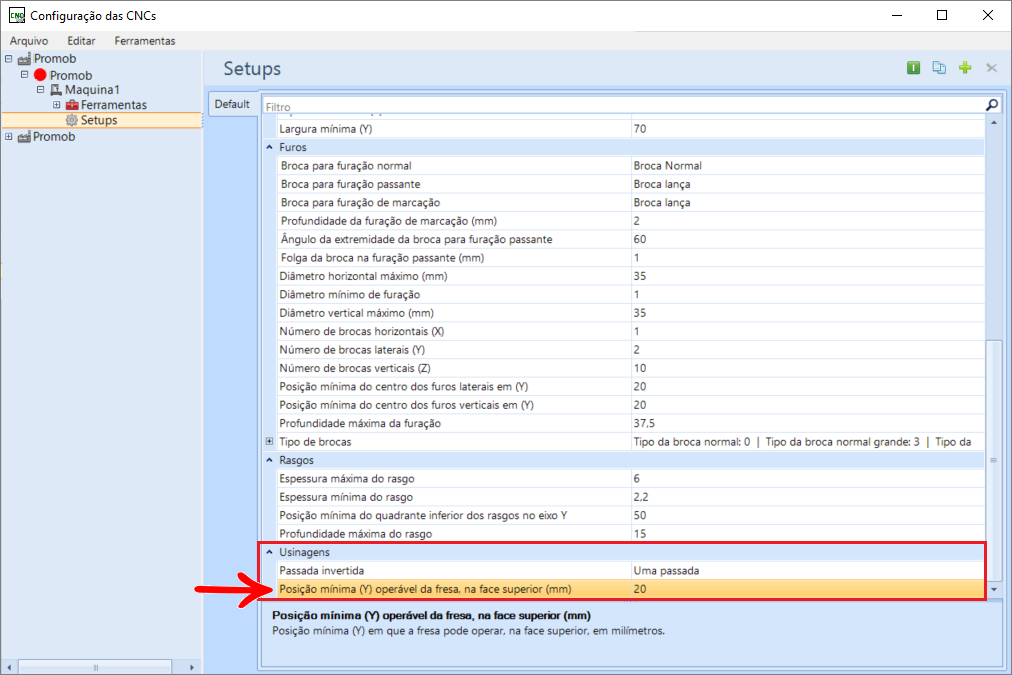
Task: Click the 2,2 Espessura mínima do rasgo value
Action: click(807, 497)
